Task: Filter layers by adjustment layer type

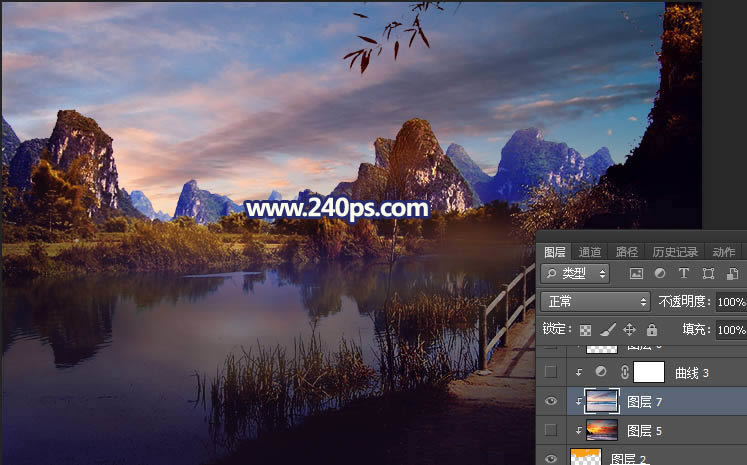Action: point(660,273)
